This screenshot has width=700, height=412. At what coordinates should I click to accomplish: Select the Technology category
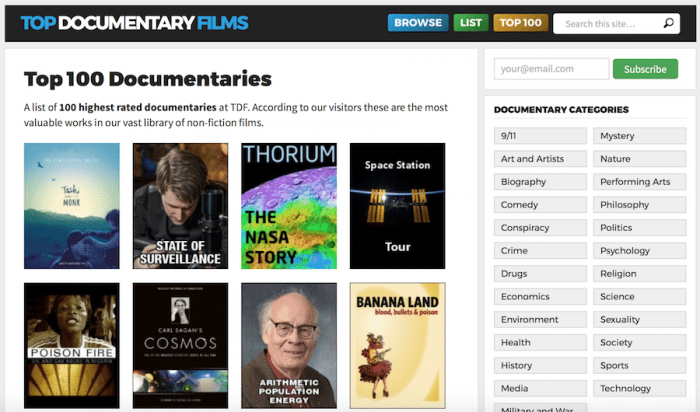(639, 388)
